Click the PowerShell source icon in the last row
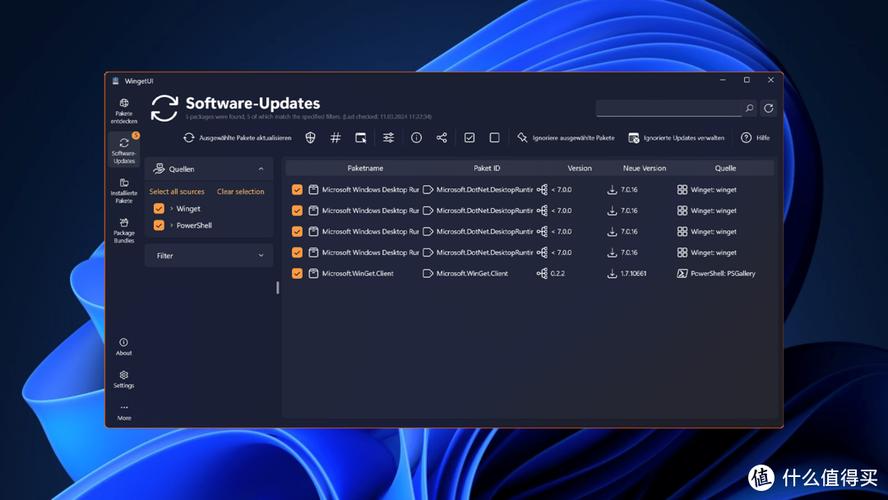The width and height of the screenshot is (888, 500). [x=682, y=273]
